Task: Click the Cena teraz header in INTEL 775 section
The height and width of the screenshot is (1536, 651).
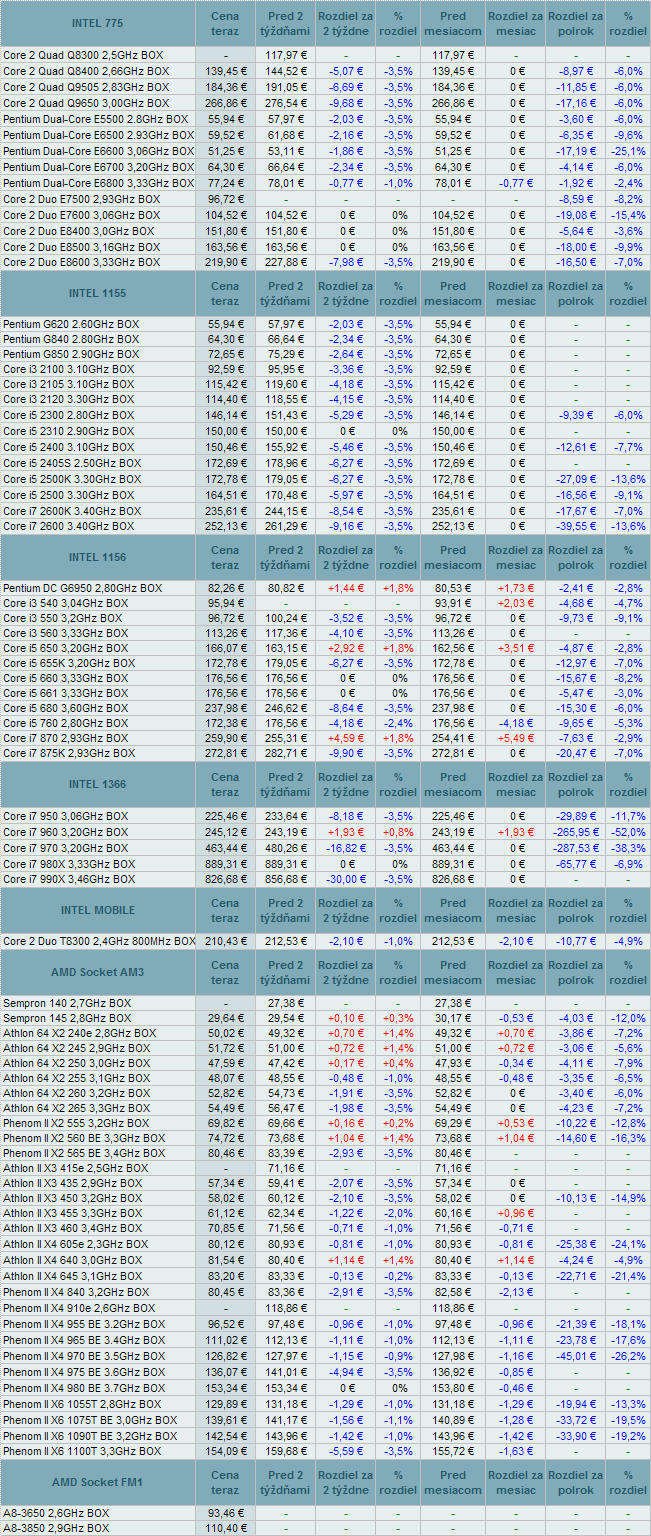Action: pos(225,23)
